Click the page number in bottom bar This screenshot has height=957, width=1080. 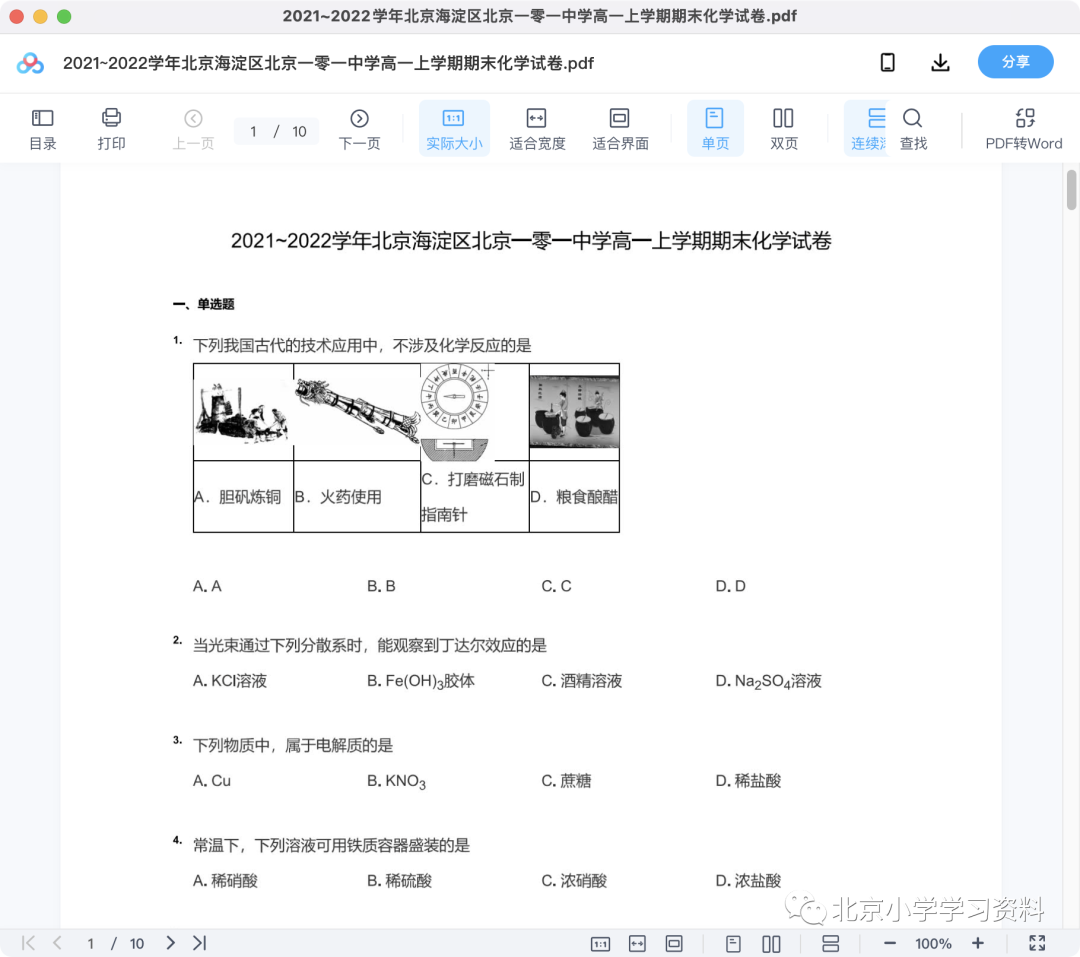pos(90,944)
